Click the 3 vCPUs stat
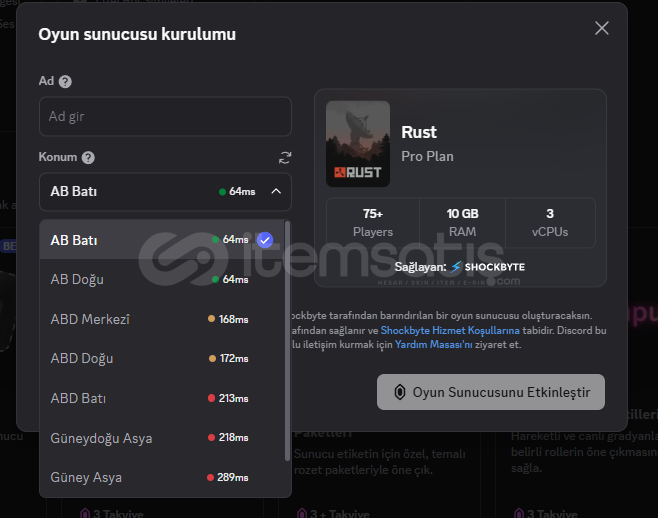The image size is (658, 518). pyautogui.click(x=550, y=222)
